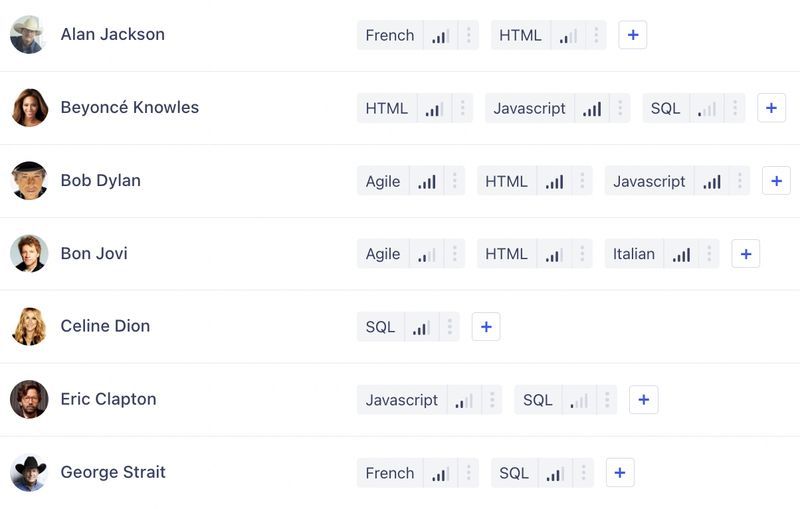This screenshot has width=800, height=509.
Task: Click Beyoncé Knowles' SQL skill tag
Action: point(665,109)
